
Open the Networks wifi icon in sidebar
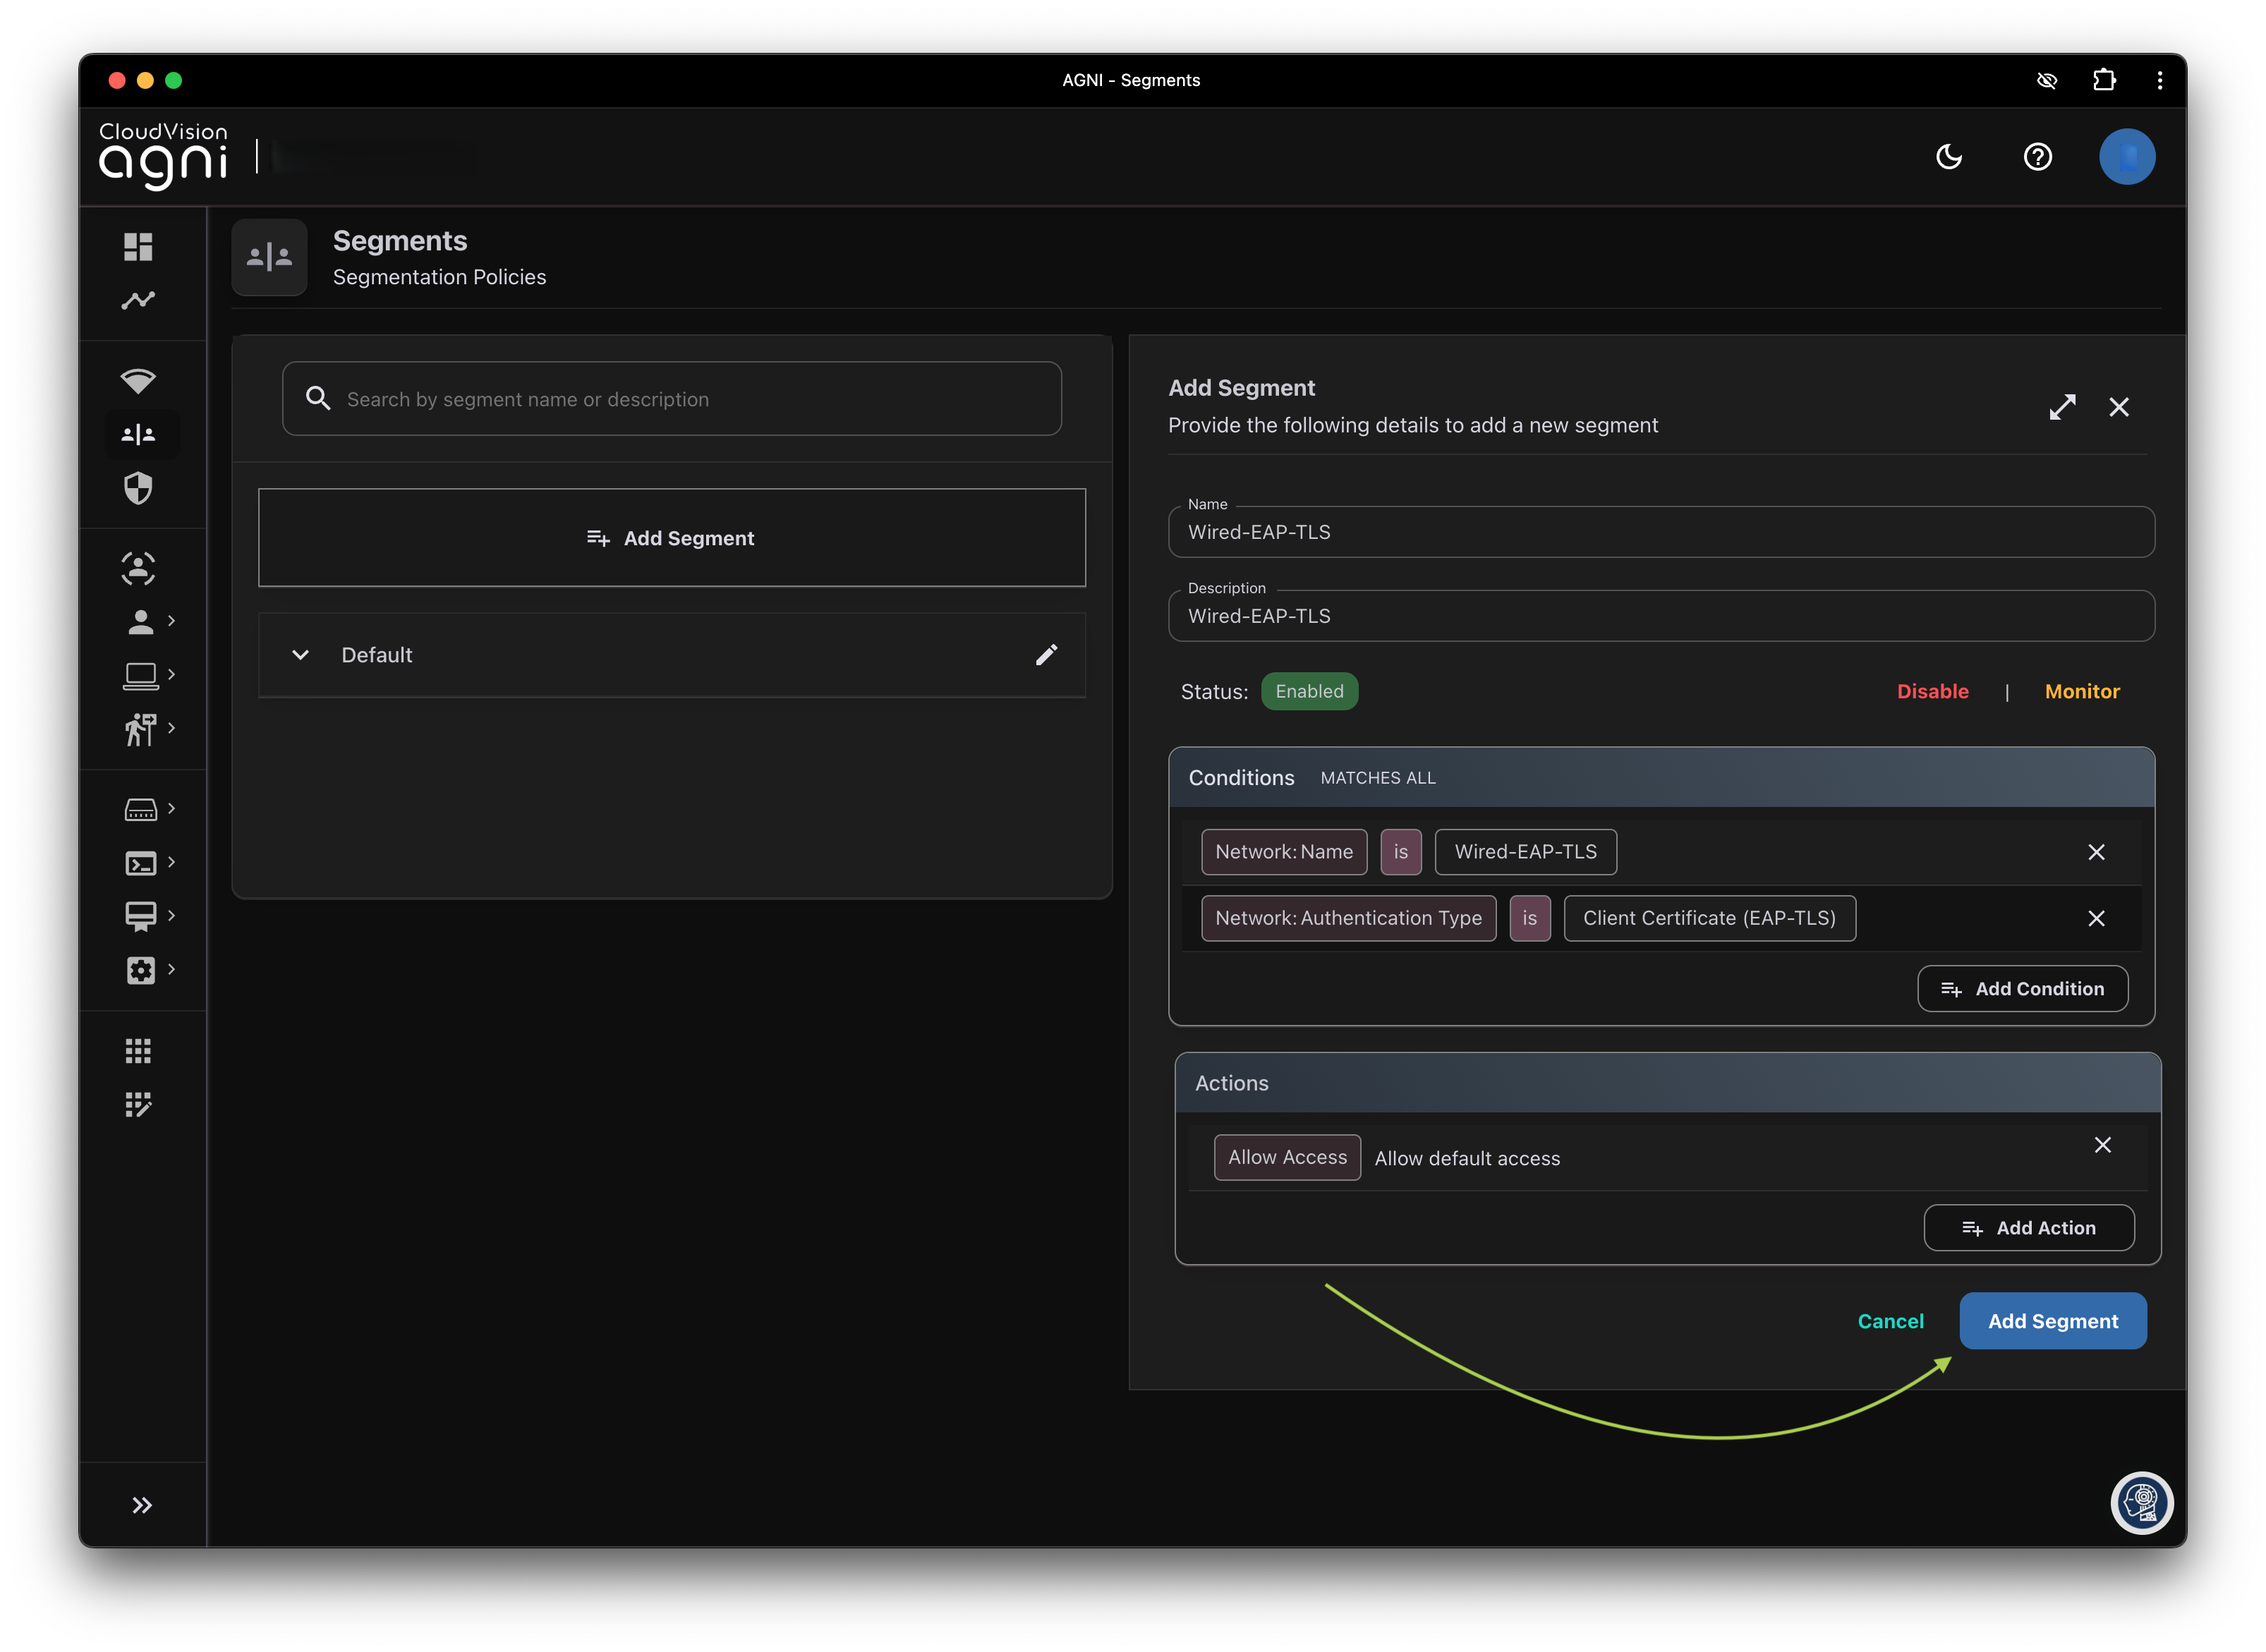point(138,381)
